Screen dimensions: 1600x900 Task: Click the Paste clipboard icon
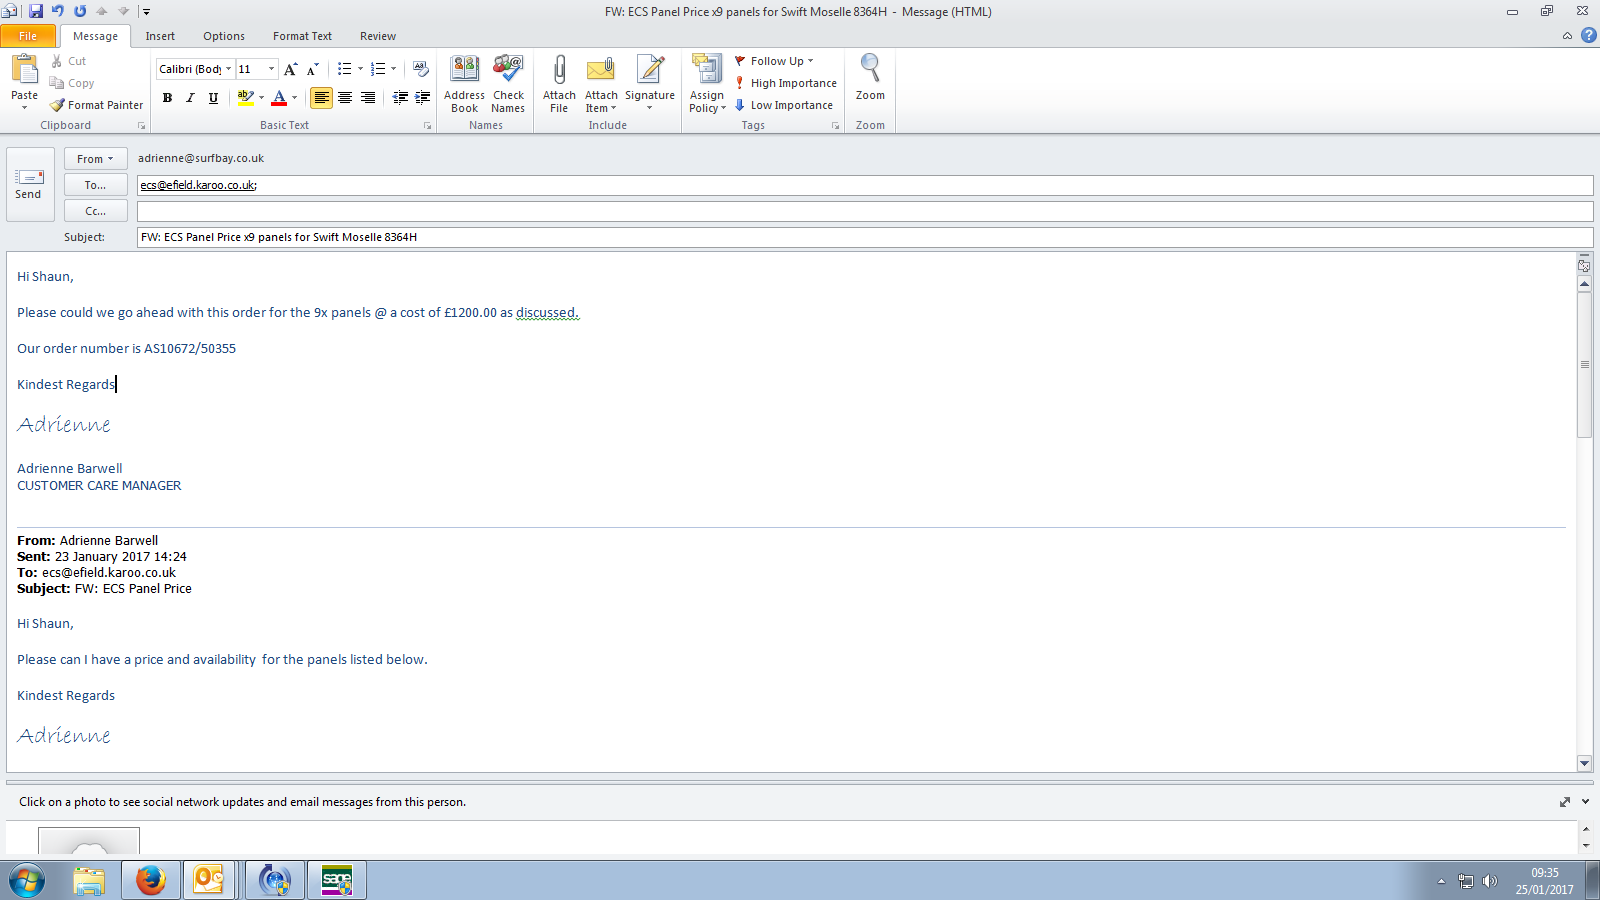24,70
